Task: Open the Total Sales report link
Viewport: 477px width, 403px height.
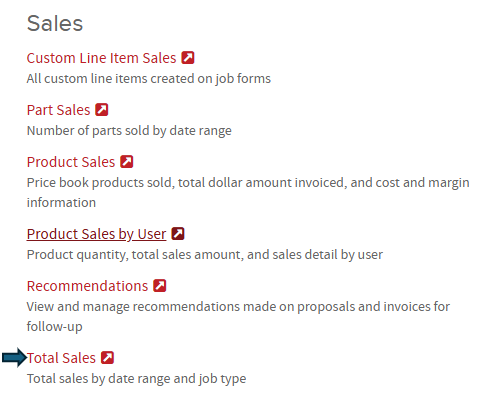Action: tap(61, 358)
